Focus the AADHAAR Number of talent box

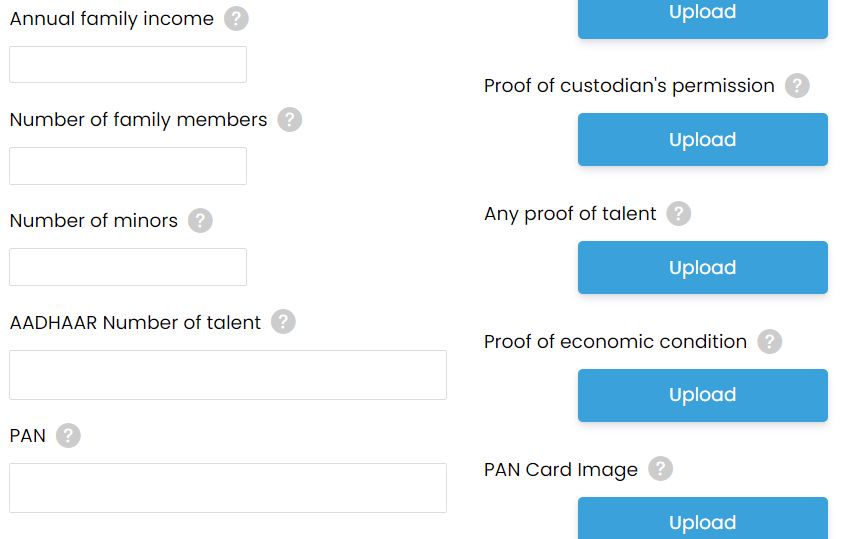(228, 375)
